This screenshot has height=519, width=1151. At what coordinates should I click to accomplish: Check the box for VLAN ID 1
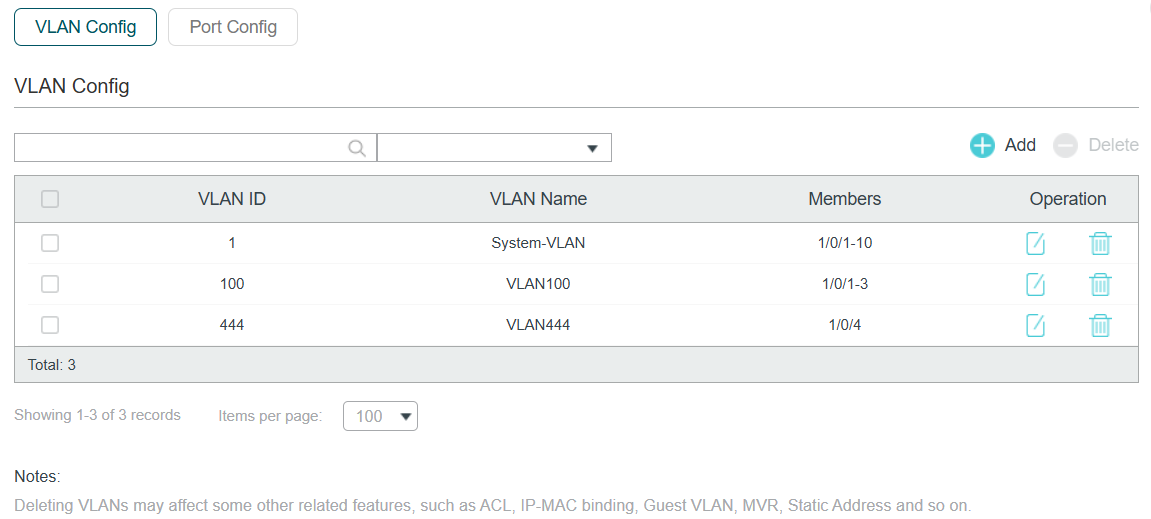click(x=50, y=243)
